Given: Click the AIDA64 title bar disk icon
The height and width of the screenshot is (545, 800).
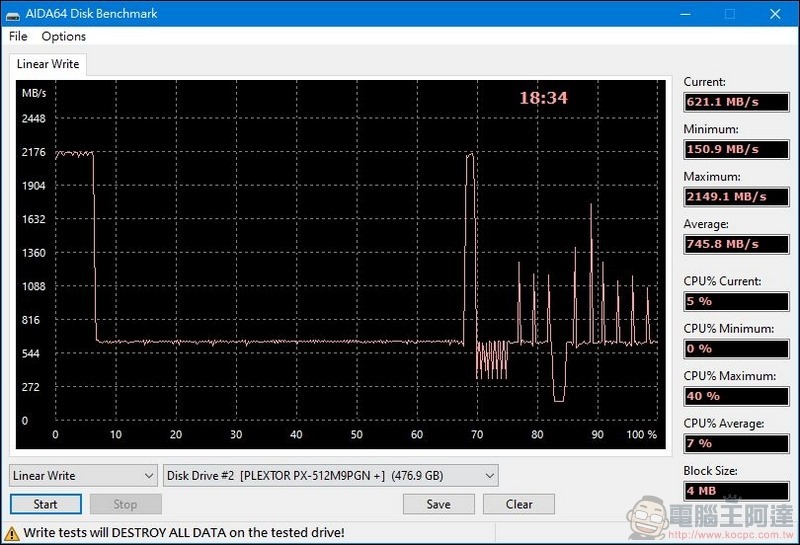Looking at the screenshot, I should point(13,15).
